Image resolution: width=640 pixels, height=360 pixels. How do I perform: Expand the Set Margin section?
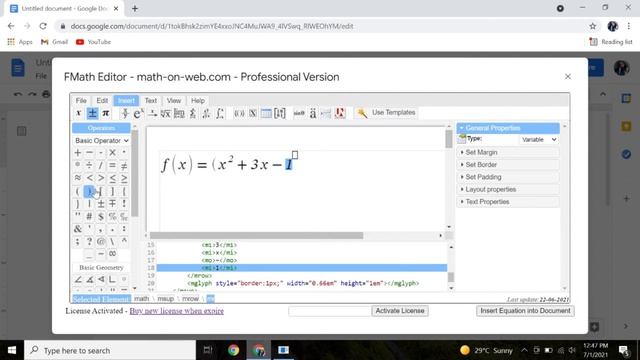[x=508, y=152]
